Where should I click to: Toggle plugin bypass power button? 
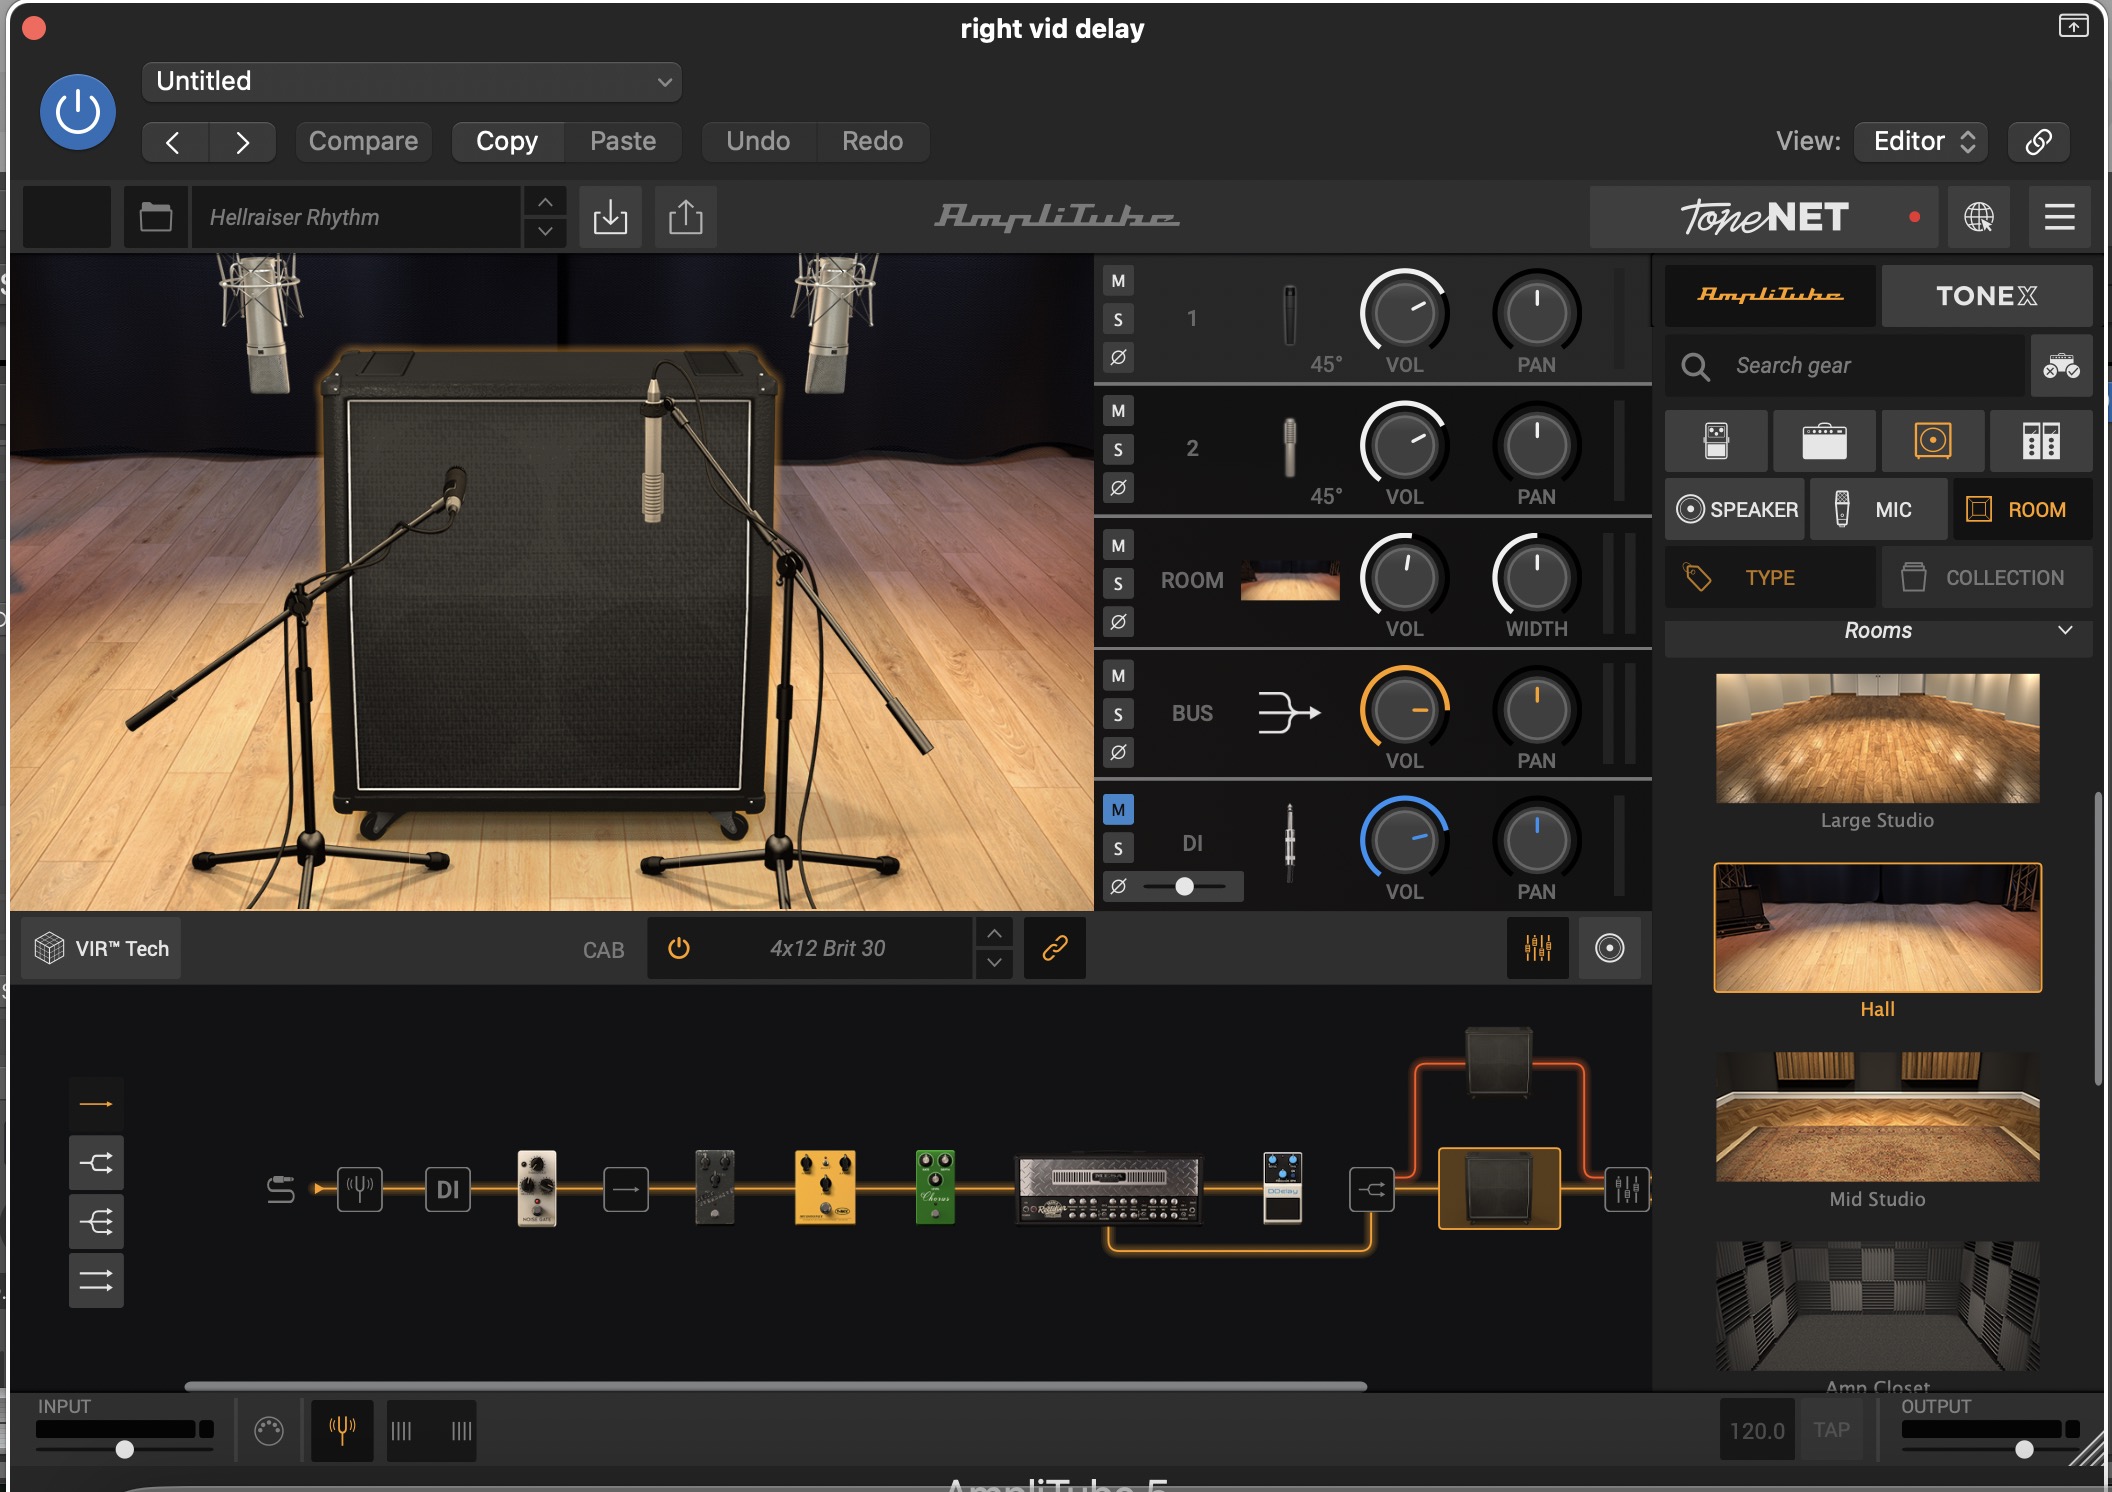coord(78,112)
